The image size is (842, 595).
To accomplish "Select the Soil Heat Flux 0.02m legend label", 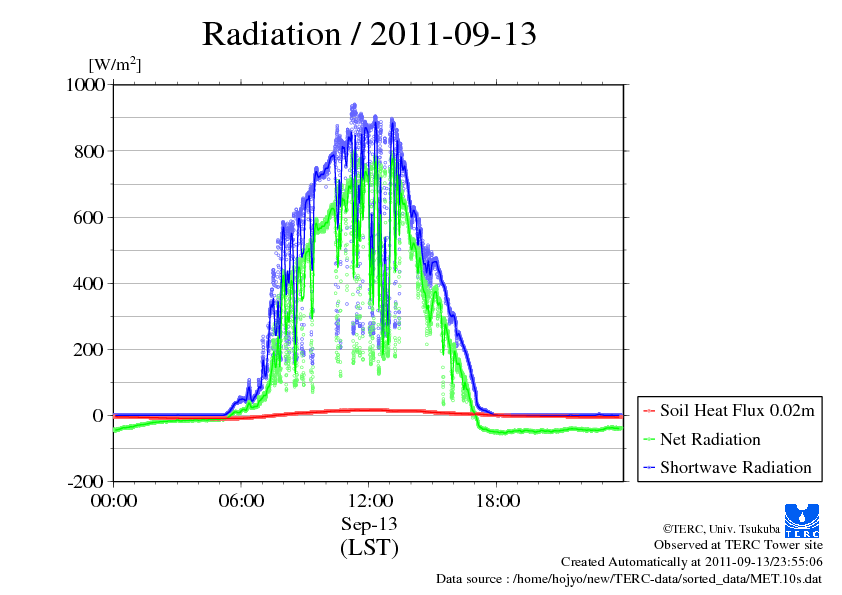I will tap(734, 411).
